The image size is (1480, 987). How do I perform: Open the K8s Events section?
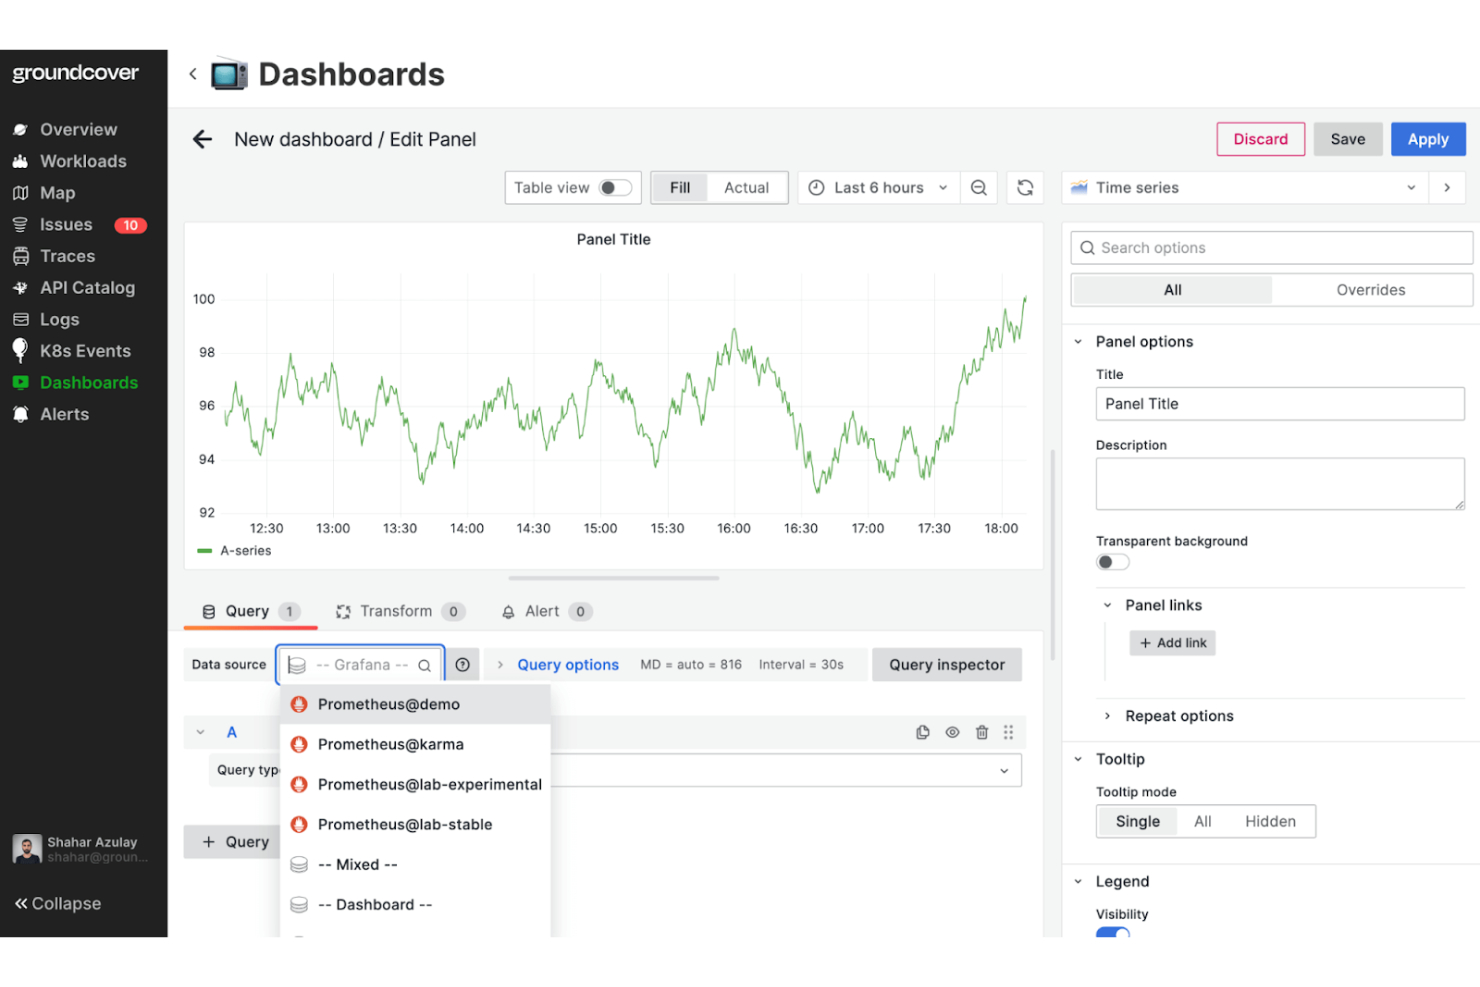click(x=85, y=351)
